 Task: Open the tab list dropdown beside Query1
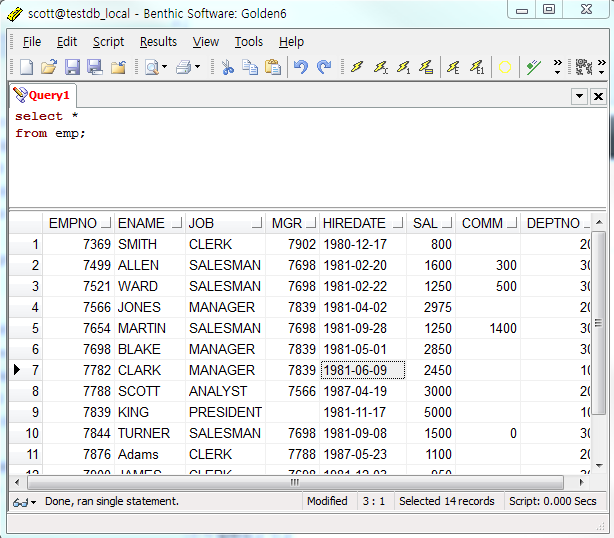click(578, 96)
